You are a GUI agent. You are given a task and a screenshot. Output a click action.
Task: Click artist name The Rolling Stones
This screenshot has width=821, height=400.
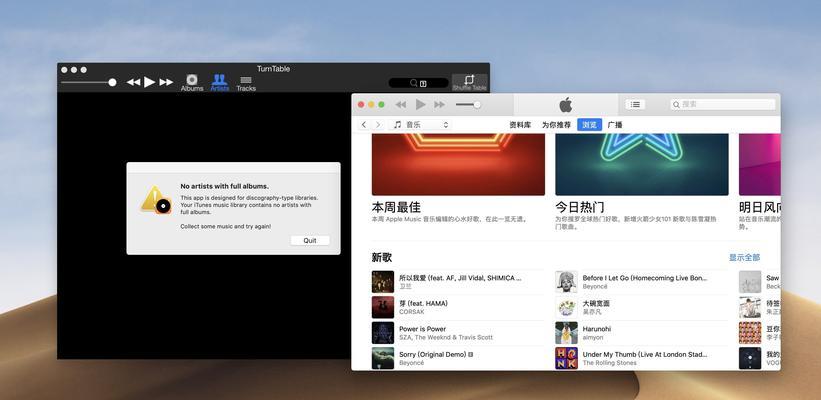click(x=609, y=363)
